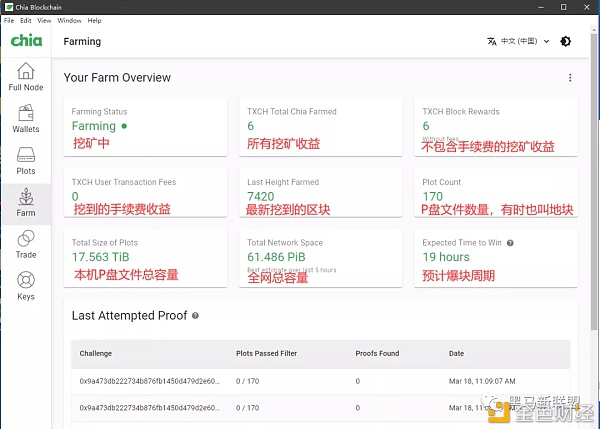Close the Chia Blockchain window
The image size is (600, 429).
[x=587, y=7]
